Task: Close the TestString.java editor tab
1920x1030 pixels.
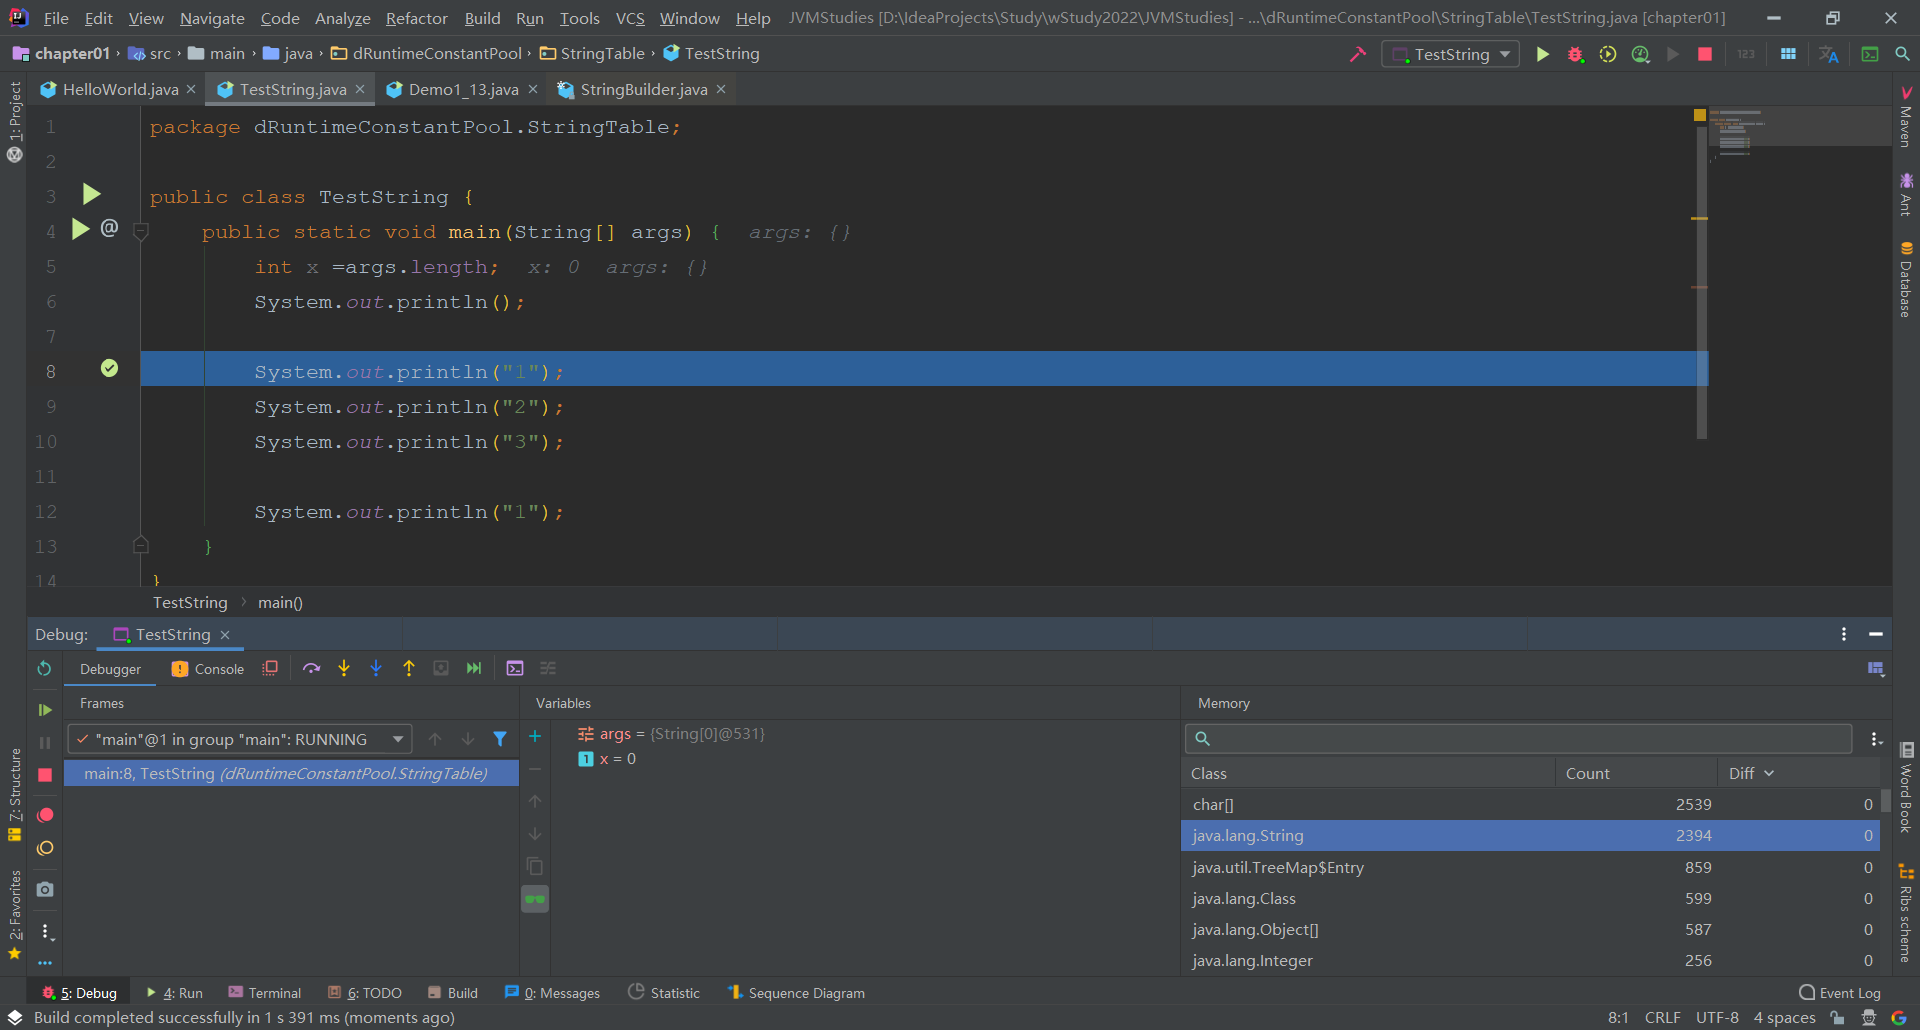Action: (360, 89)
